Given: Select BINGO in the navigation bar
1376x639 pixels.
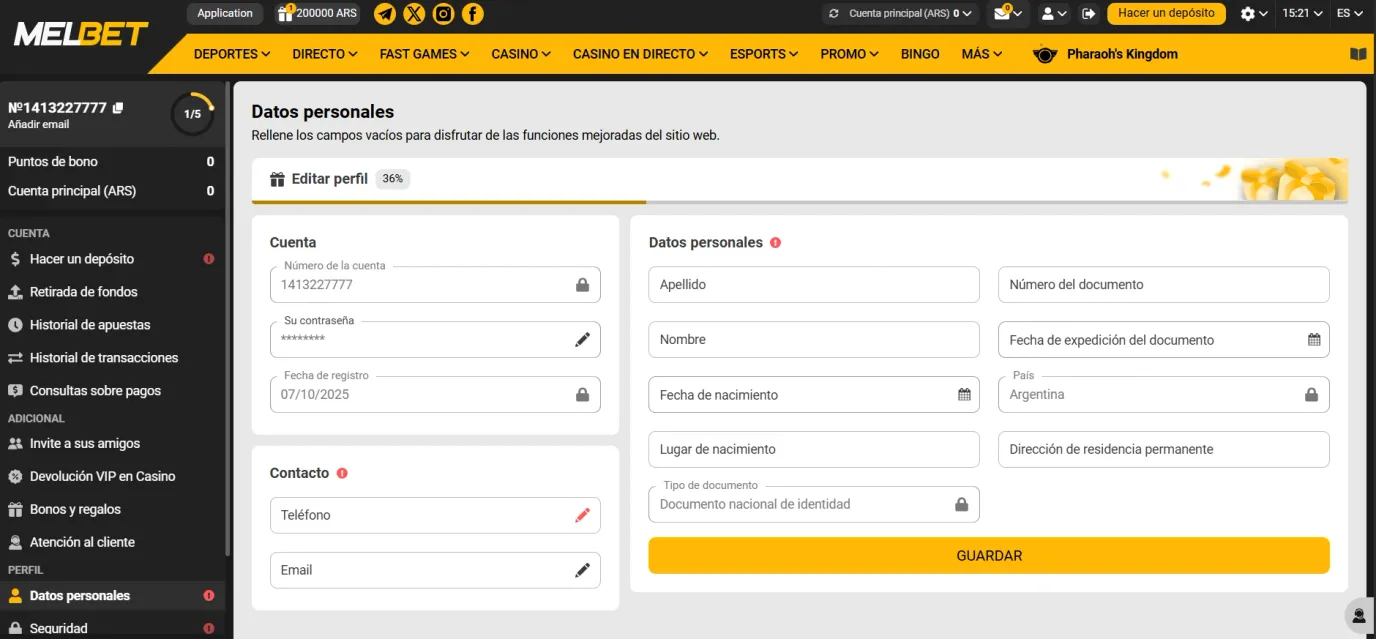Looking at the screenshot, I should point(919,54).
